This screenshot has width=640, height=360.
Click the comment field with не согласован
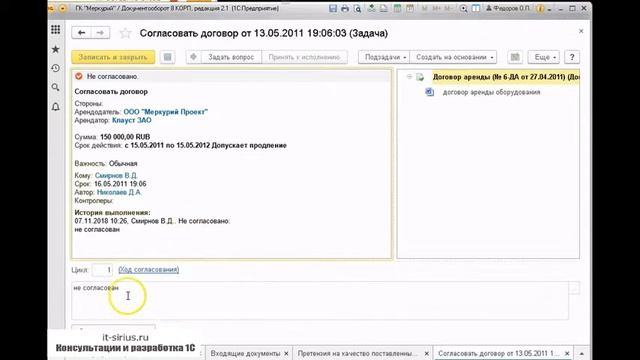pos(320,300)
